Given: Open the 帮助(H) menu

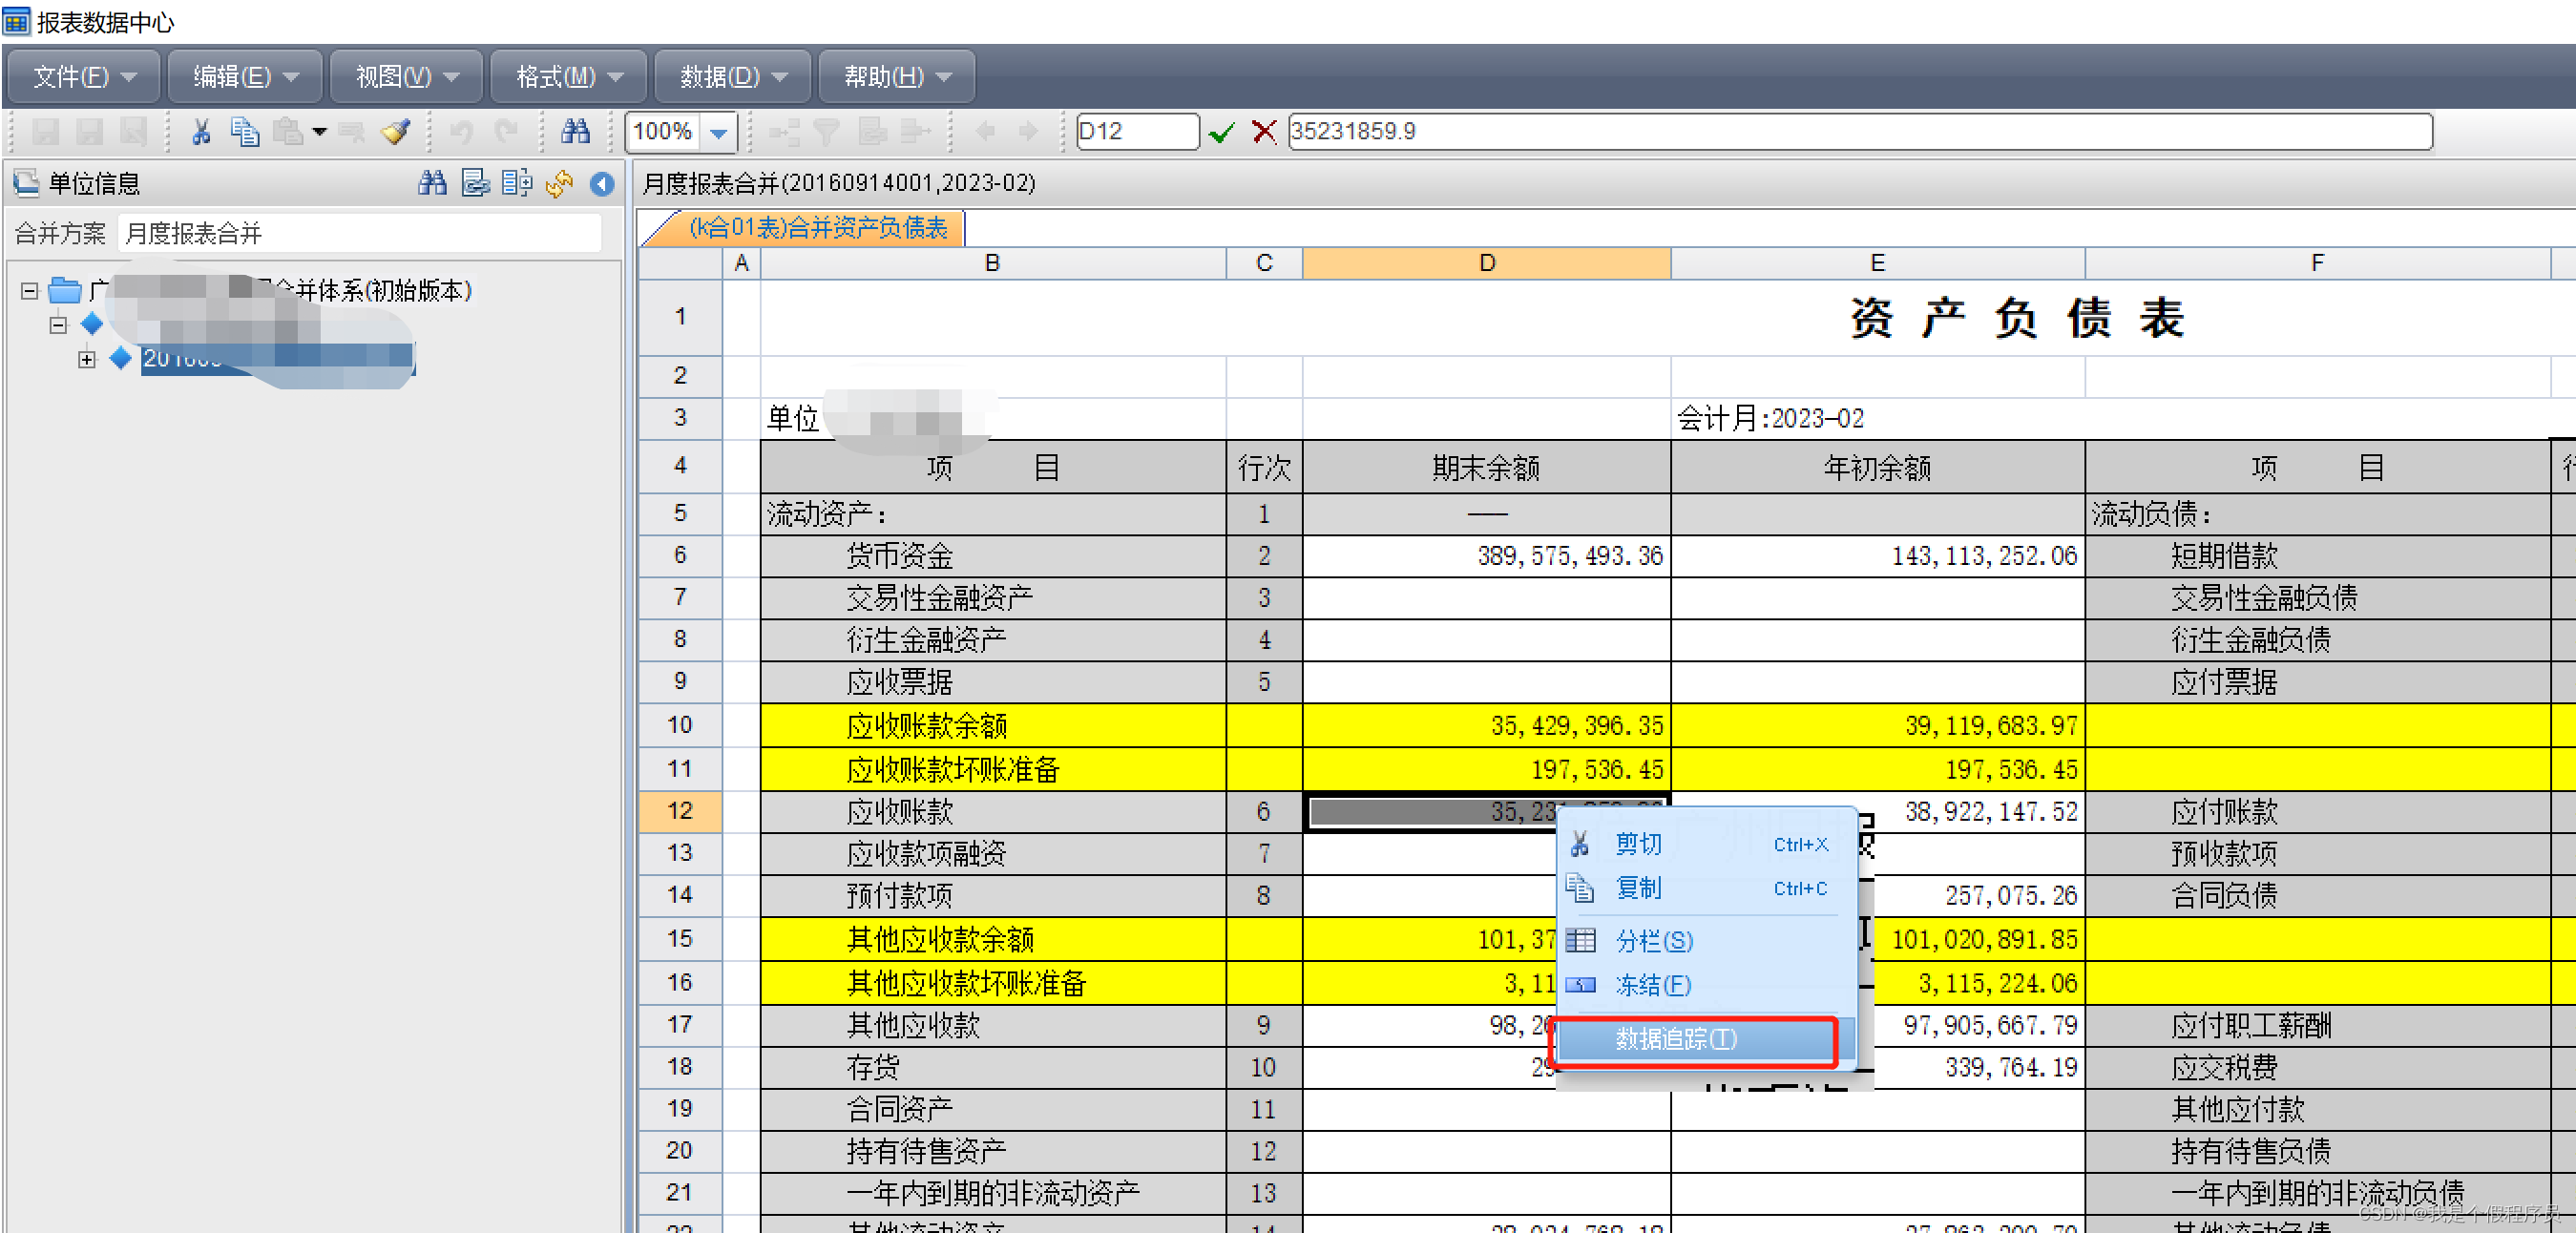Looking at the screenshot, I should [897, 76].
